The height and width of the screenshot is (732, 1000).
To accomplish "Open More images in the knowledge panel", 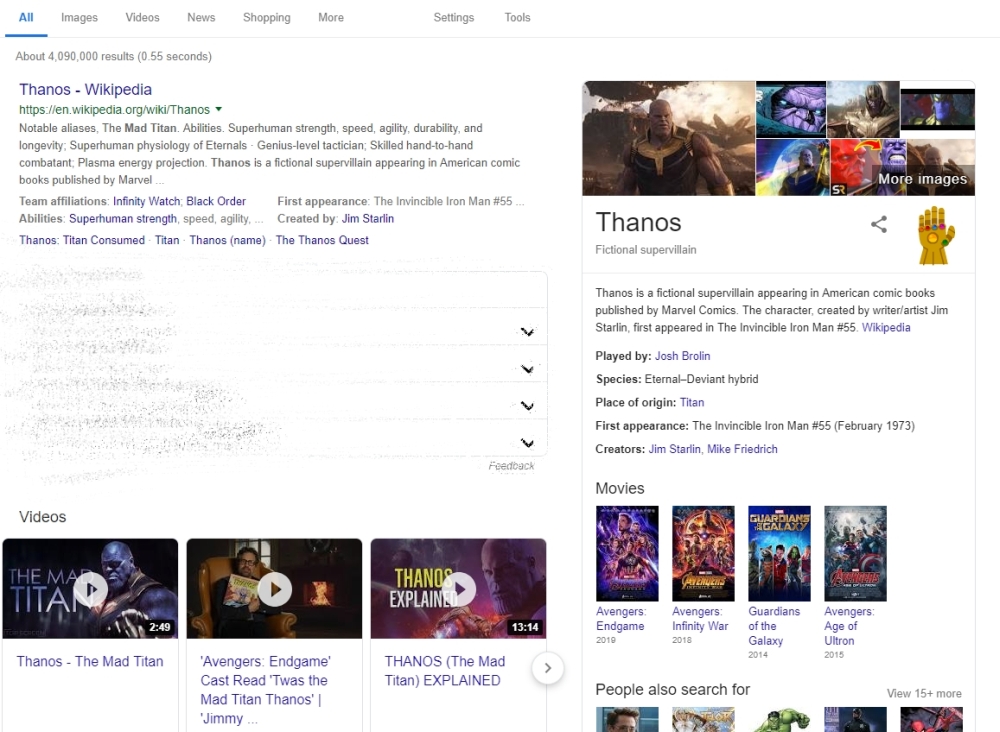I will 922,180.
